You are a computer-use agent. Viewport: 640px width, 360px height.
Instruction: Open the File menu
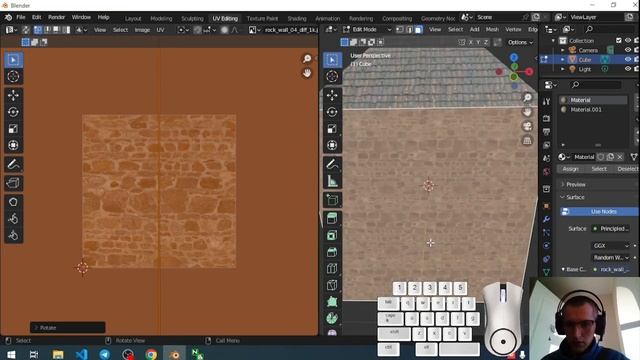pyautogui.click(x=21, y=17)
